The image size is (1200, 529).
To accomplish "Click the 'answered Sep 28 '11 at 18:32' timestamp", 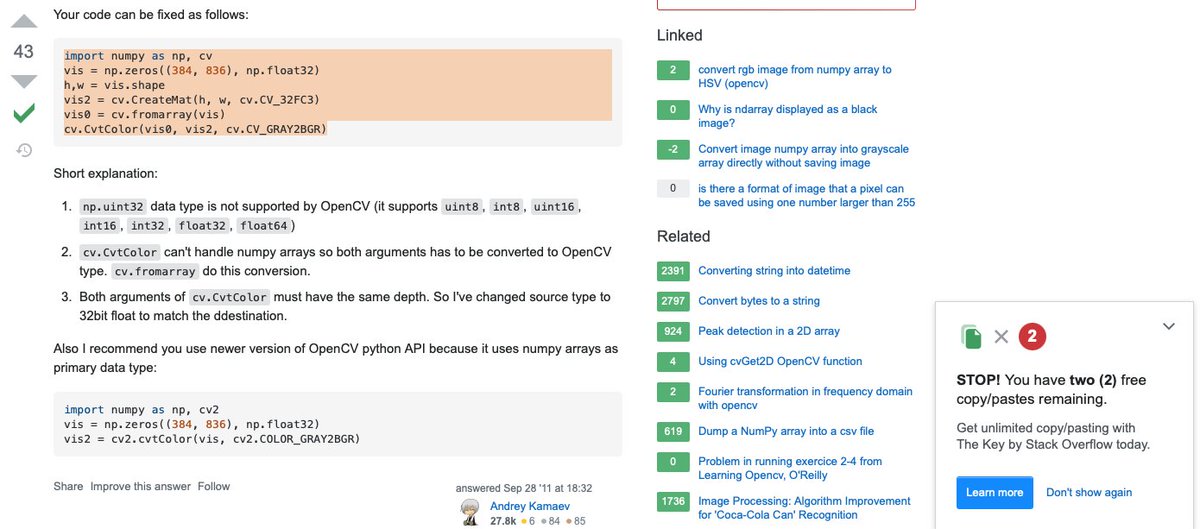I will click(x=524, y=488).
